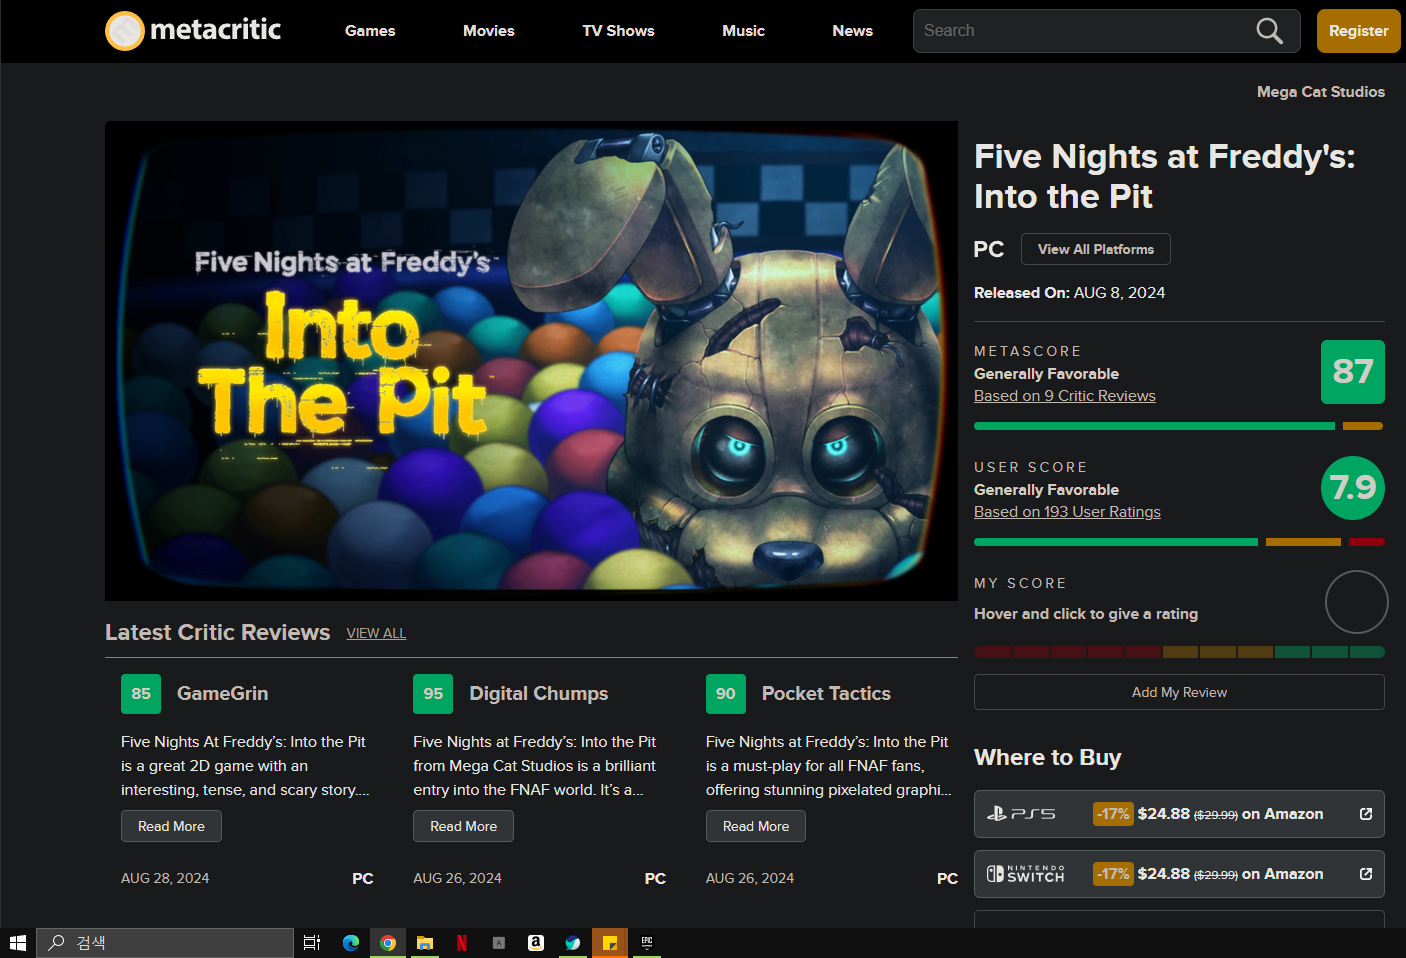This screenshot has height=958, width=1406.
Task: Open the News menu
Action: [852, 31]
